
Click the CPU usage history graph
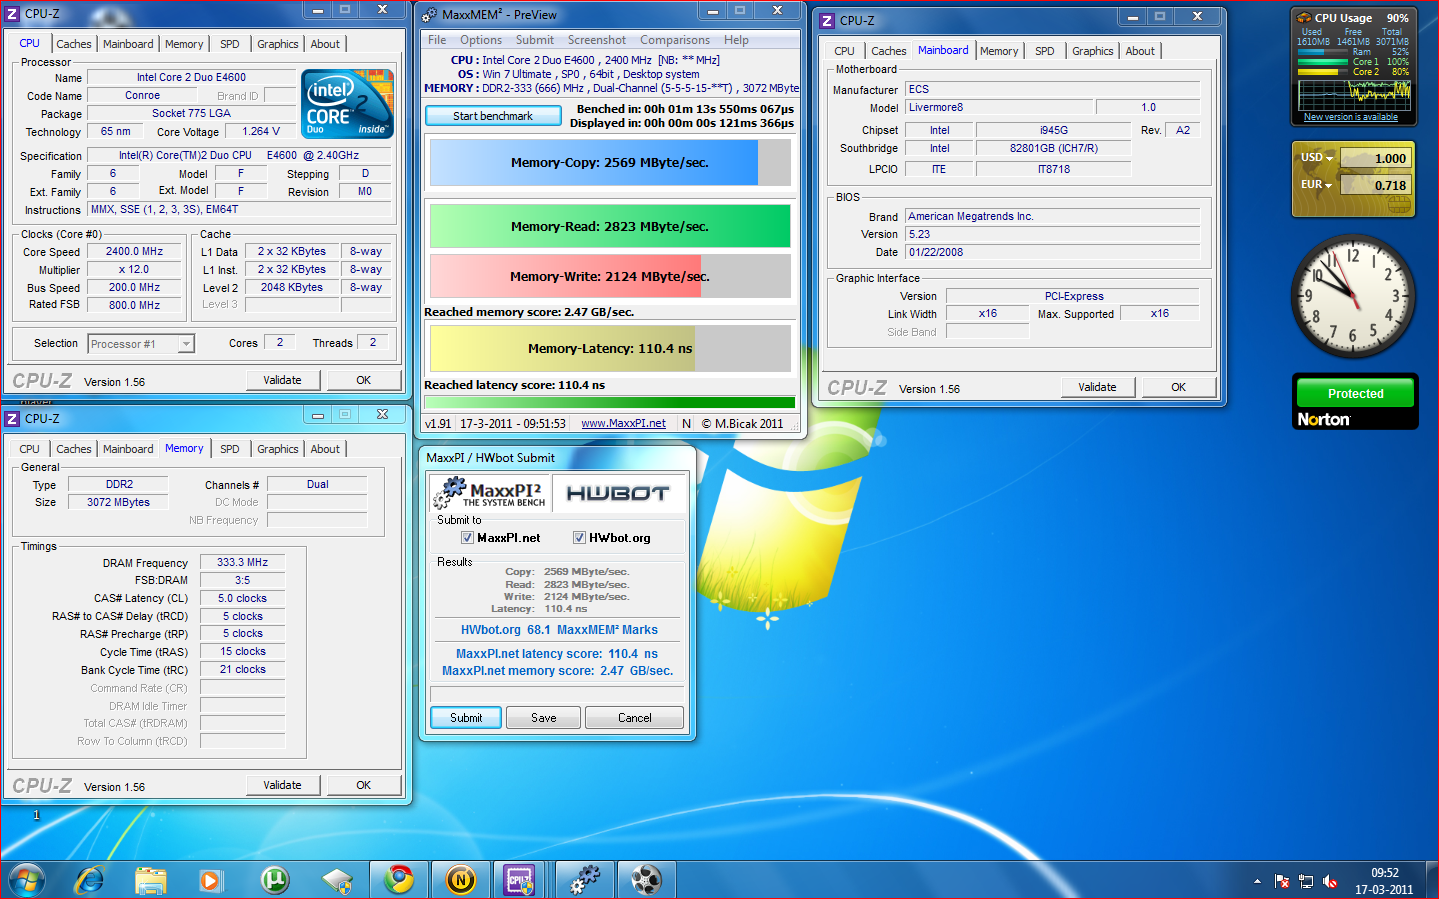pyautogui.click(x=1354, y=95)
